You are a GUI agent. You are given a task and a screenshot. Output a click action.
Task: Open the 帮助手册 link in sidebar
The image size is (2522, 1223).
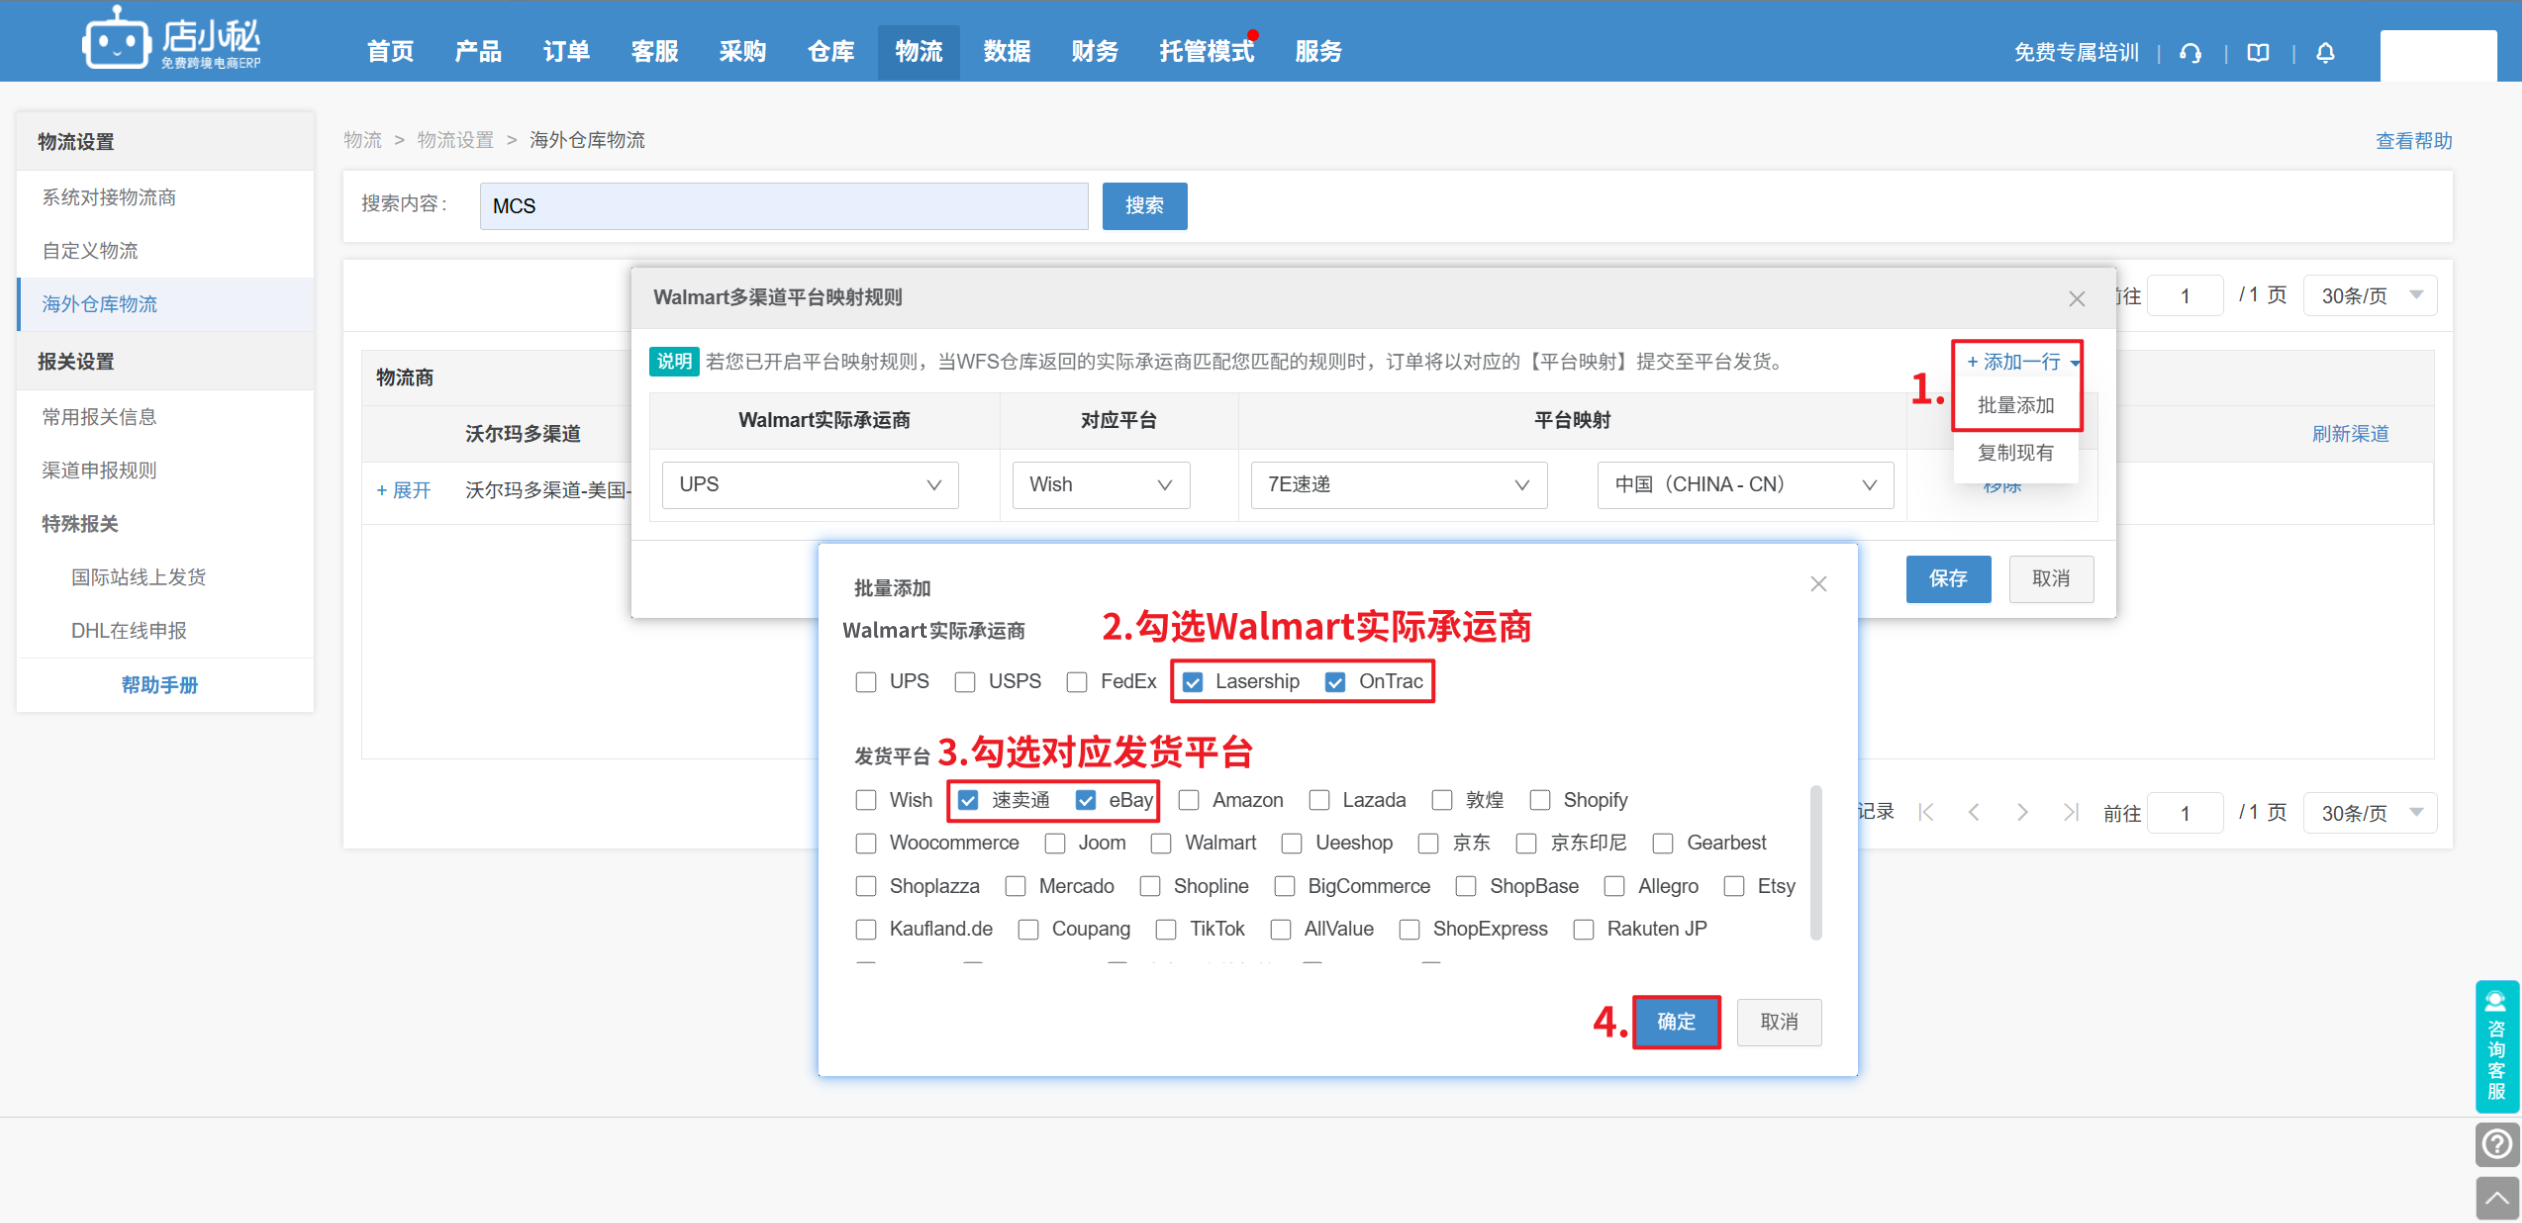pos(160,685)
